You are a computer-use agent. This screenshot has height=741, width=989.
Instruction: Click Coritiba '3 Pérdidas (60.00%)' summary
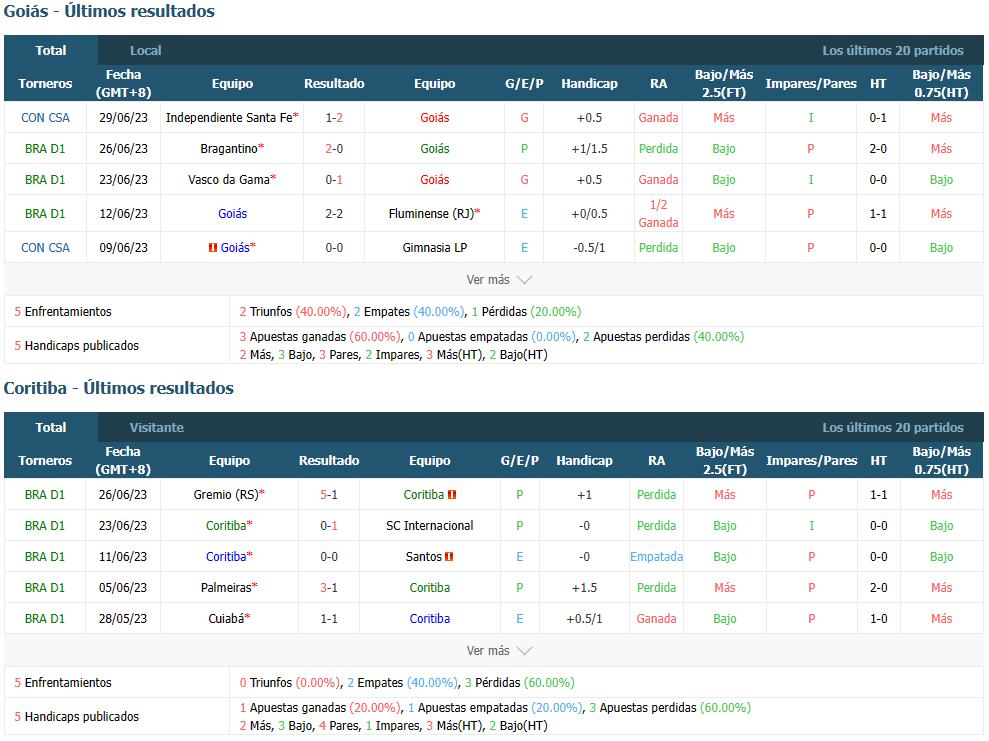pyautogui.click(x=519, y=683)
